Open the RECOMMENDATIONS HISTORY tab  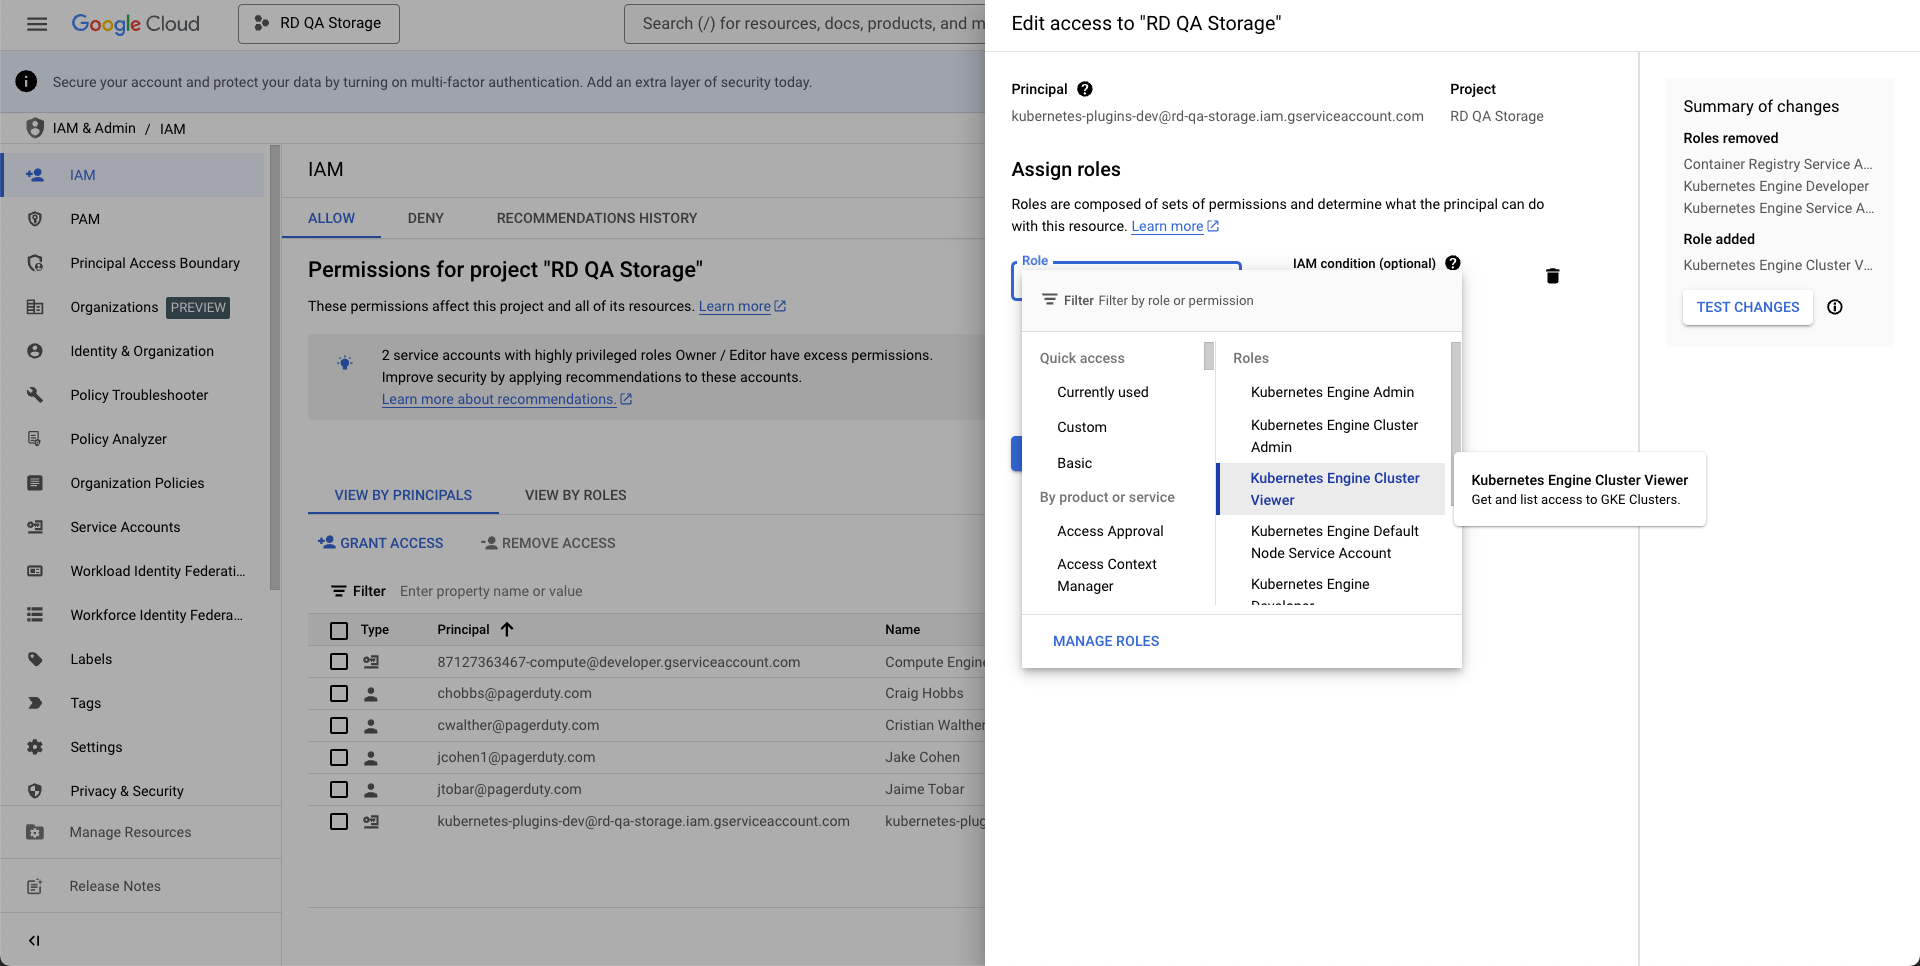[597, 218]
